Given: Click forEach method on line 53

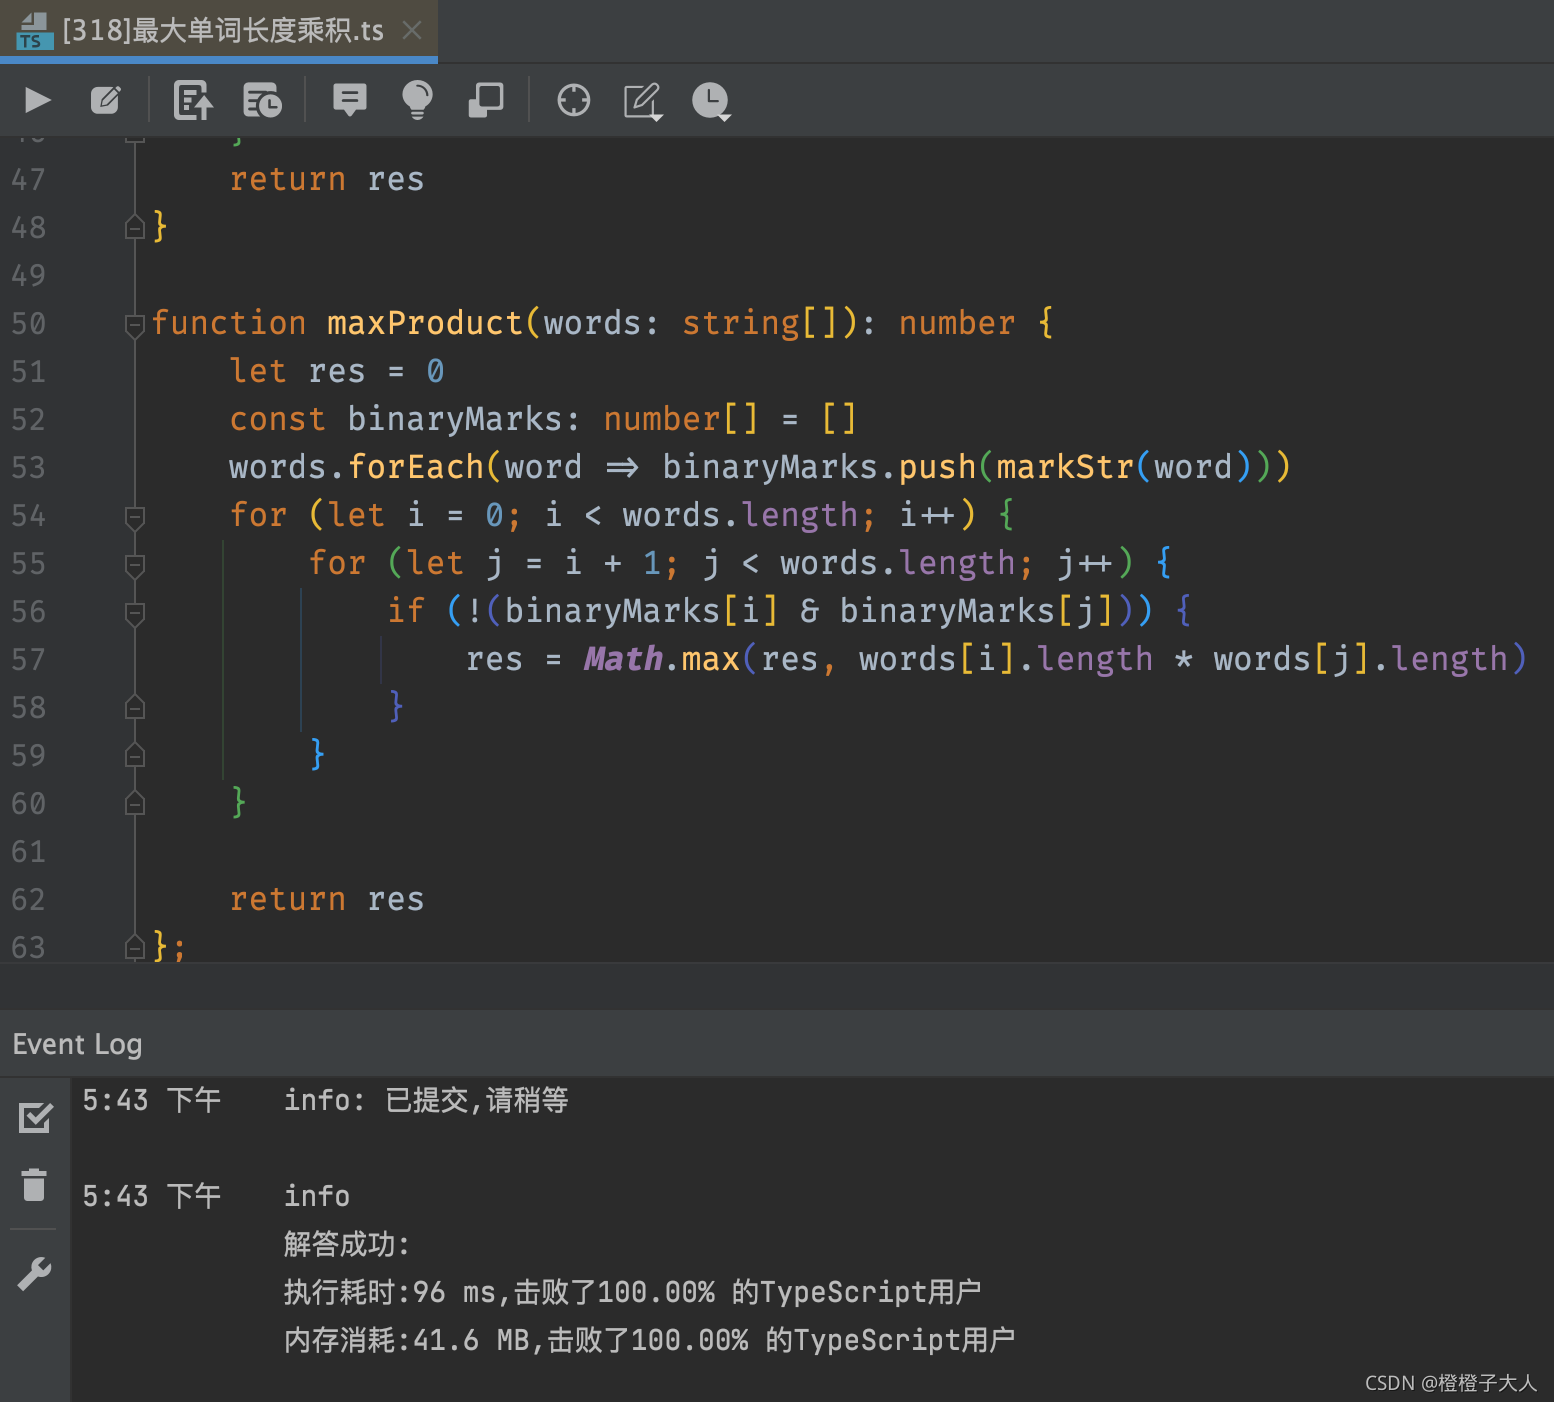Looking at the screenshot, I should 416,467.
